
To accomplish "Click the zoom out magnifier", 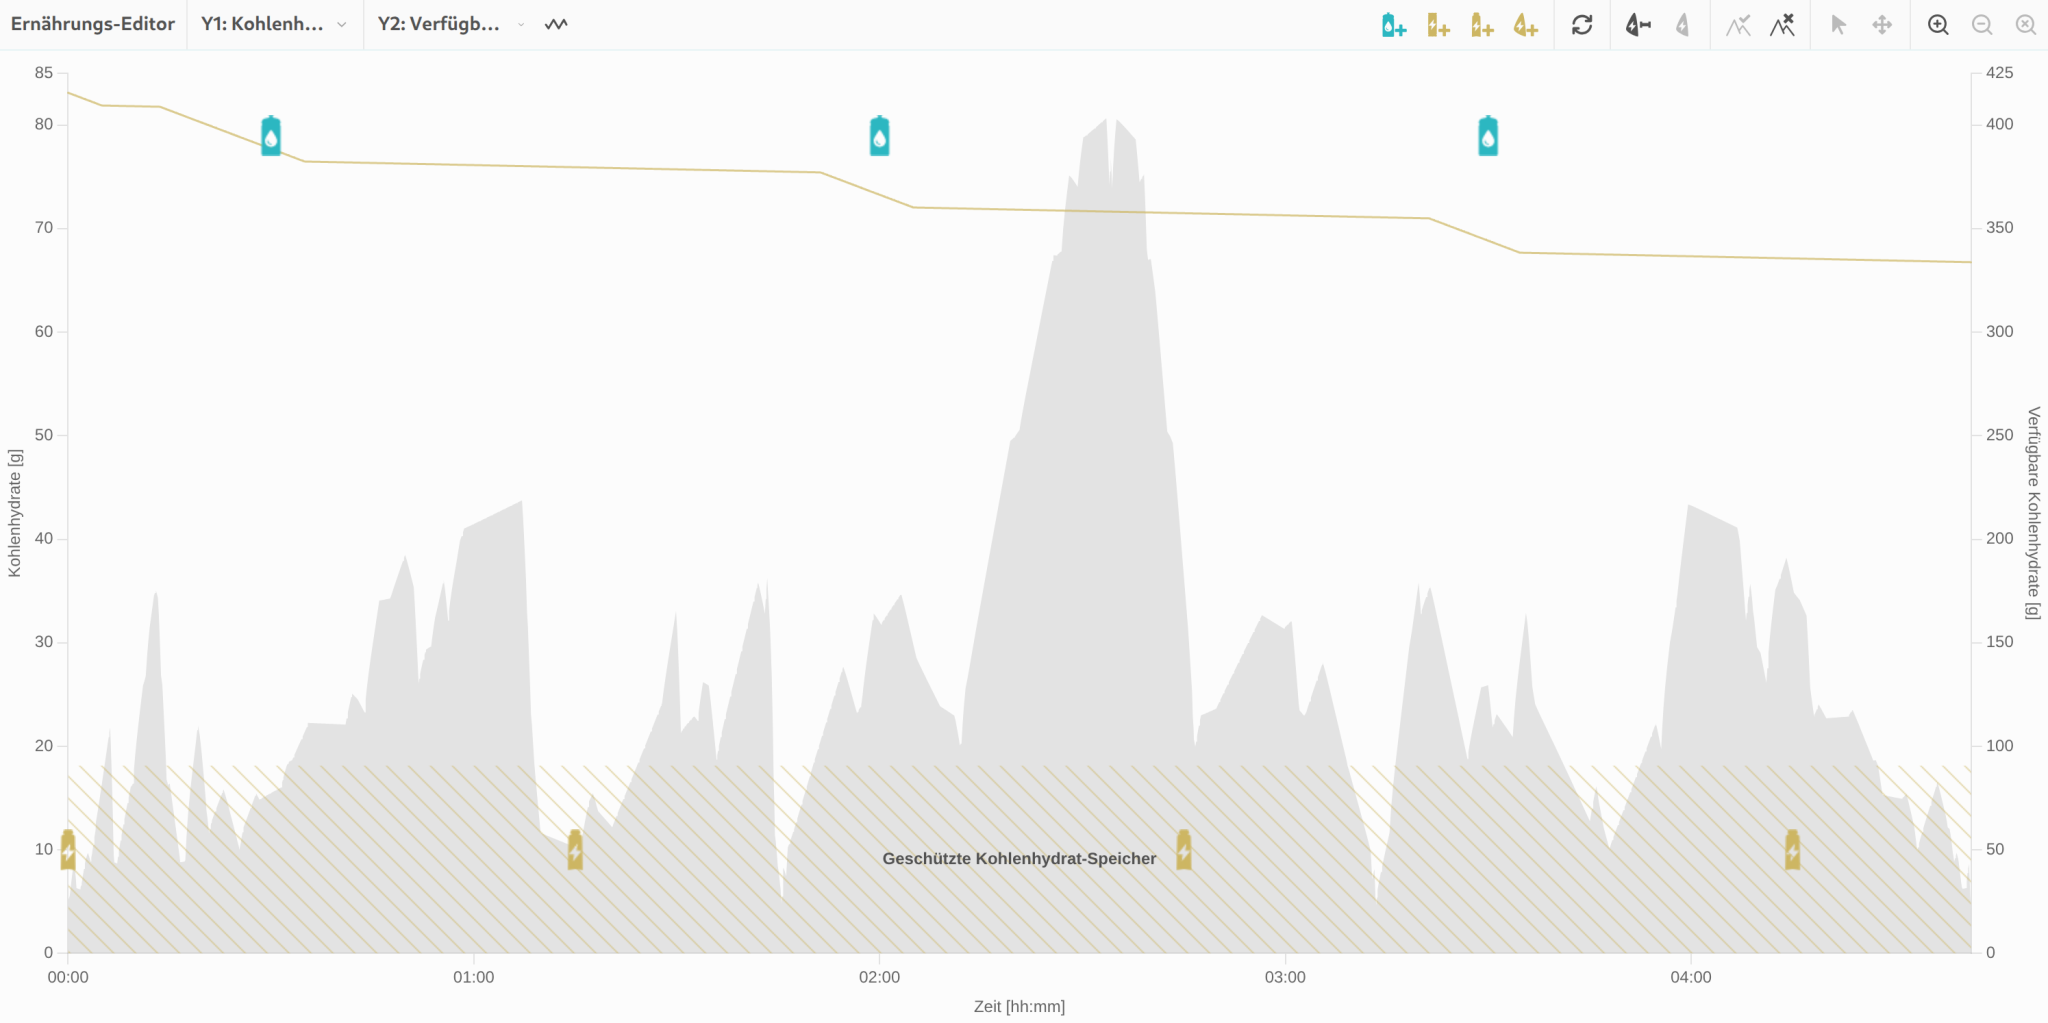I will [1982, 25].
